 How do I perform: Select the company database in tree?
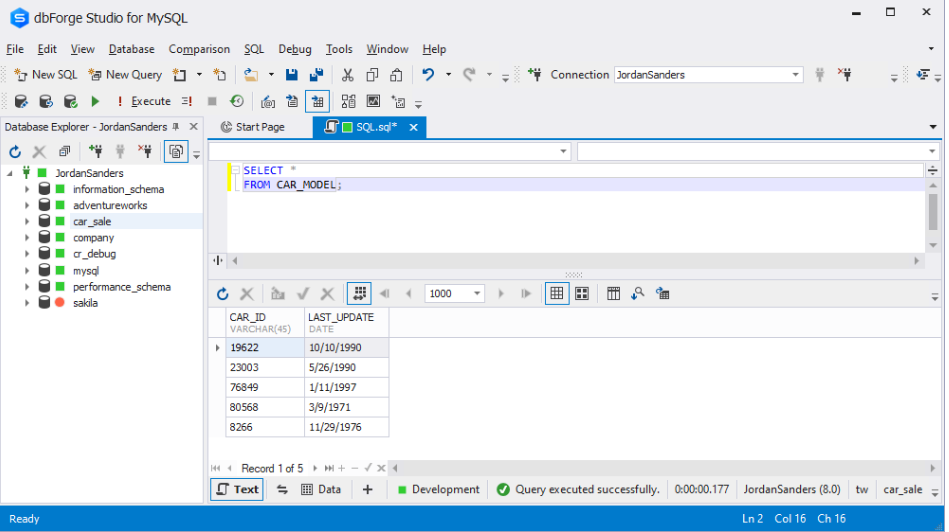pyautogui.click(x=93, y=238)
